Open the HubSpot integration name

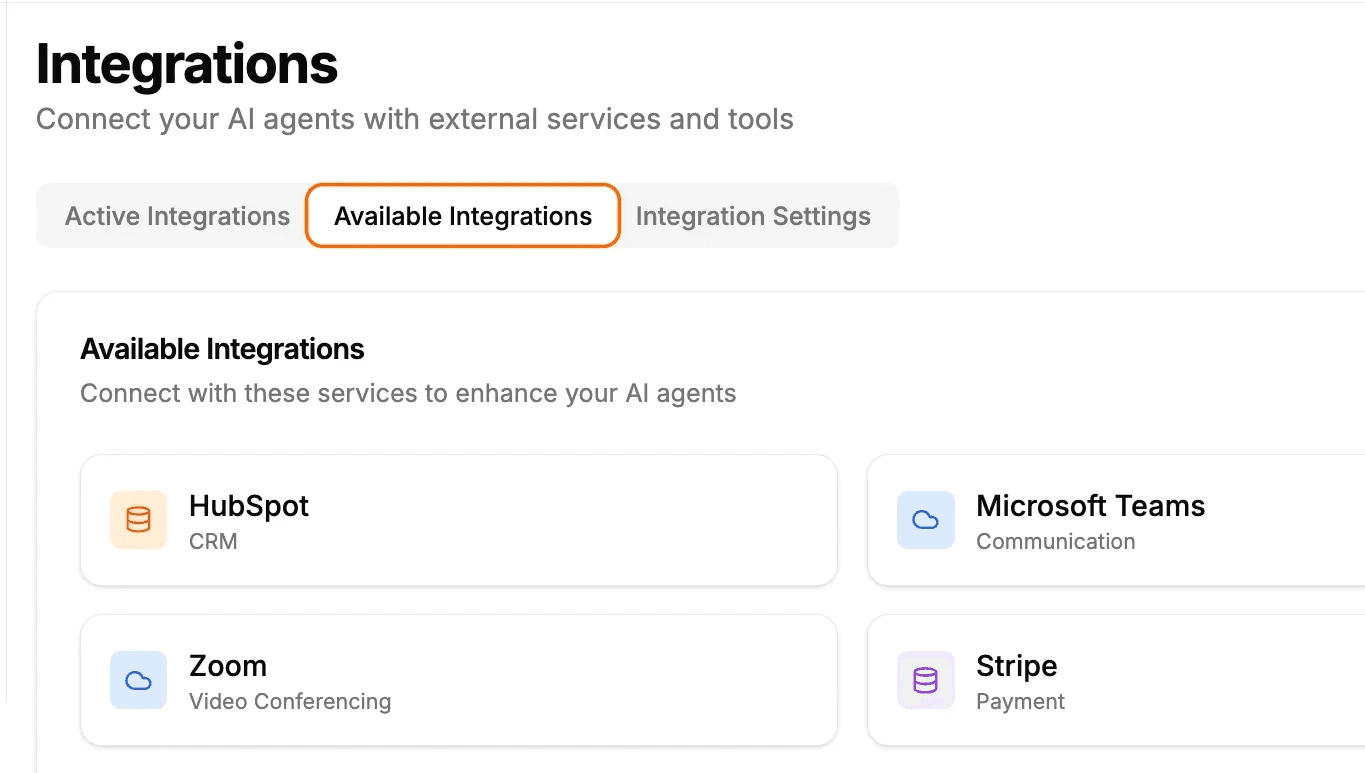click(249, 506)
